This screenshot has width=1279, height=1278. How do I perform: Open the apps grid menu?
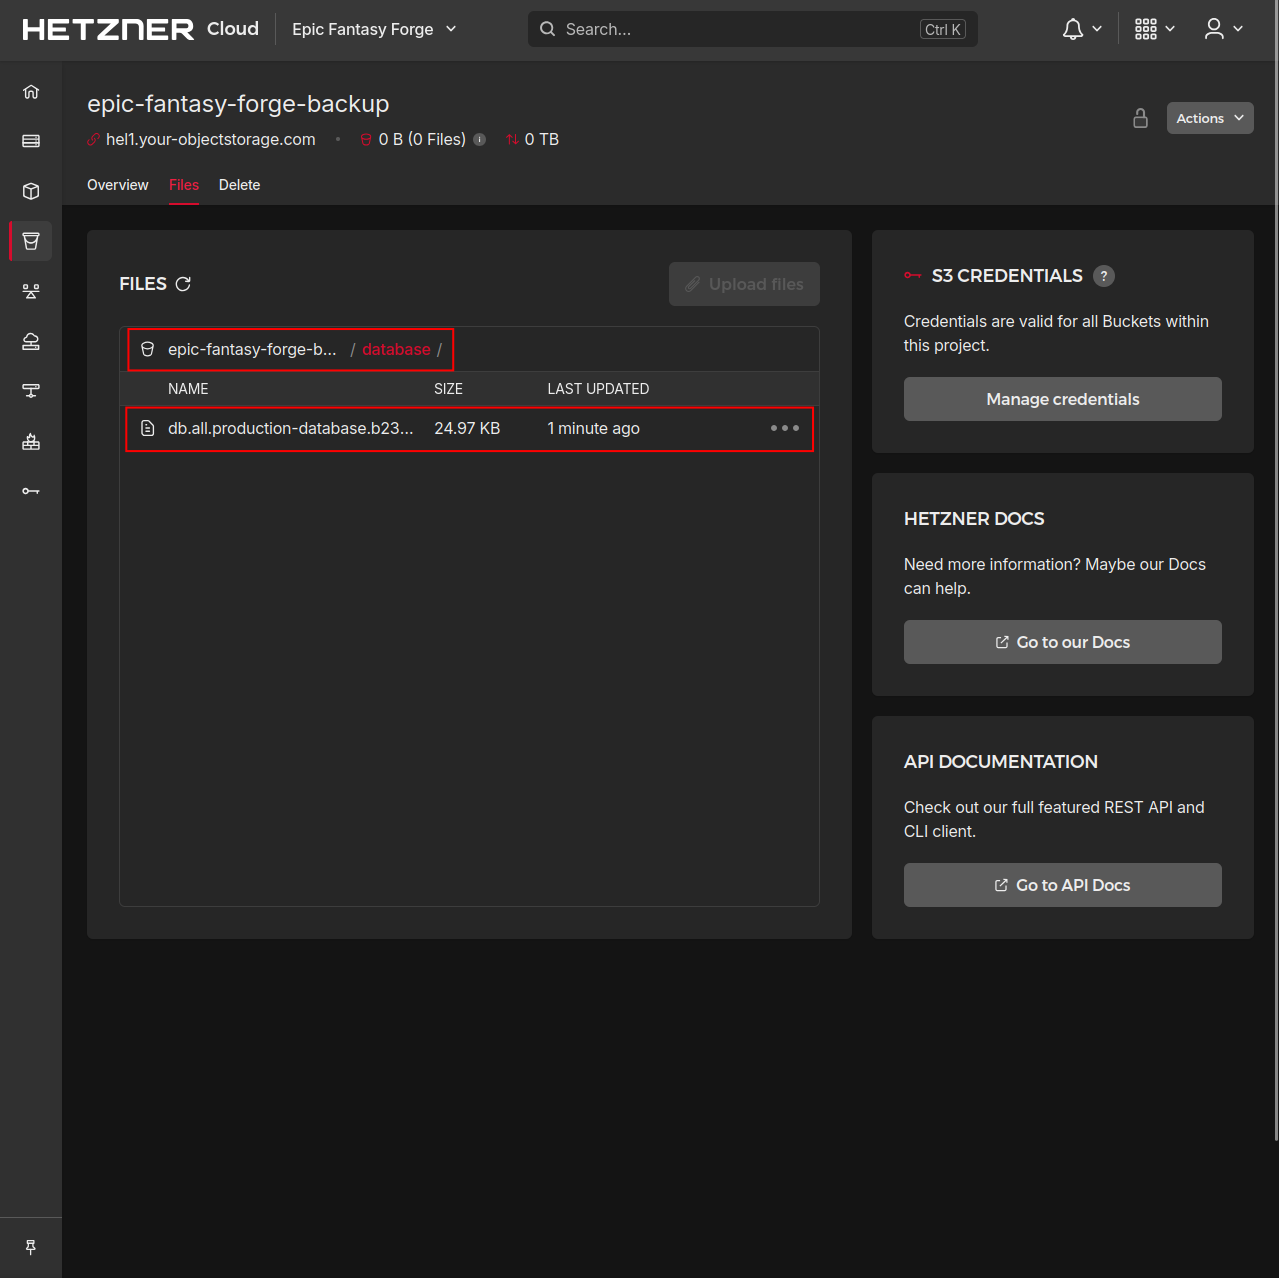(x=1155, y=29)
